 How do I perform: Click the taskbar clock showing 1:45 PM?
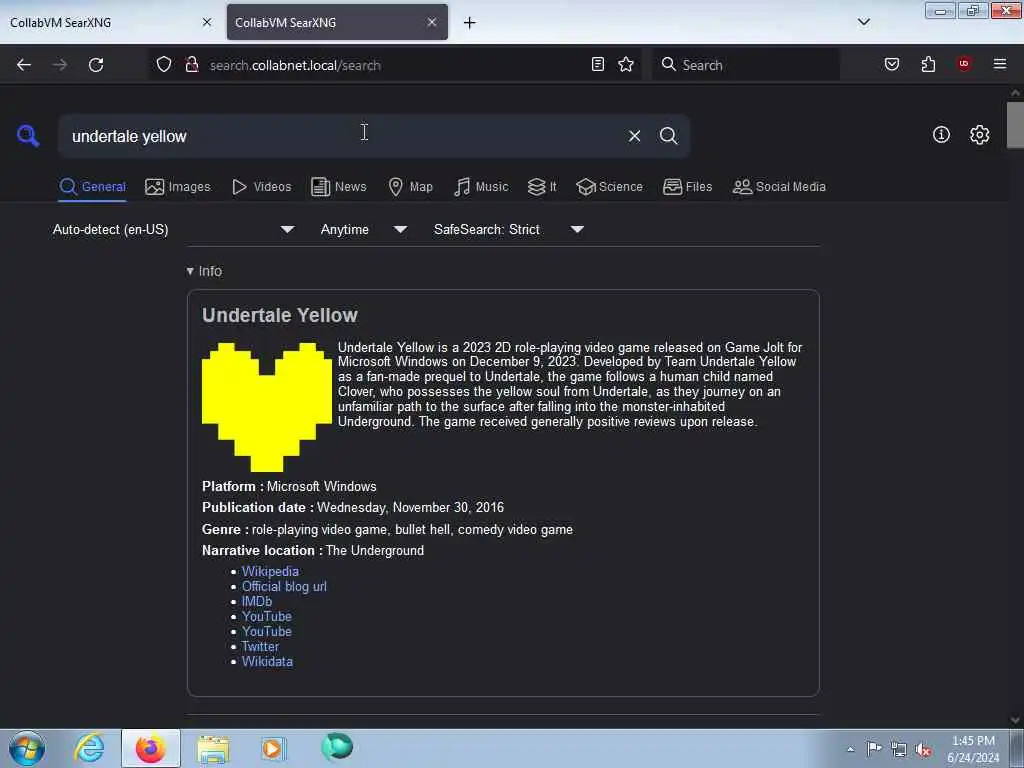click(x=973, y=749)
